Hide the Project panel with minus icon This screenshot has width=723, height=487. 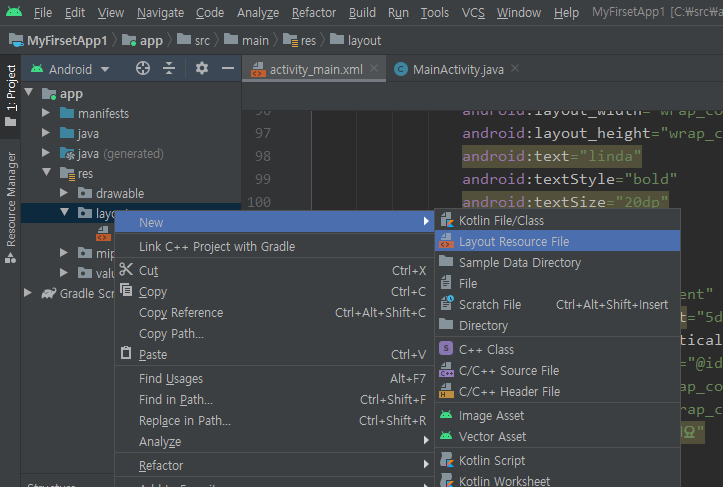click(228, 69)
